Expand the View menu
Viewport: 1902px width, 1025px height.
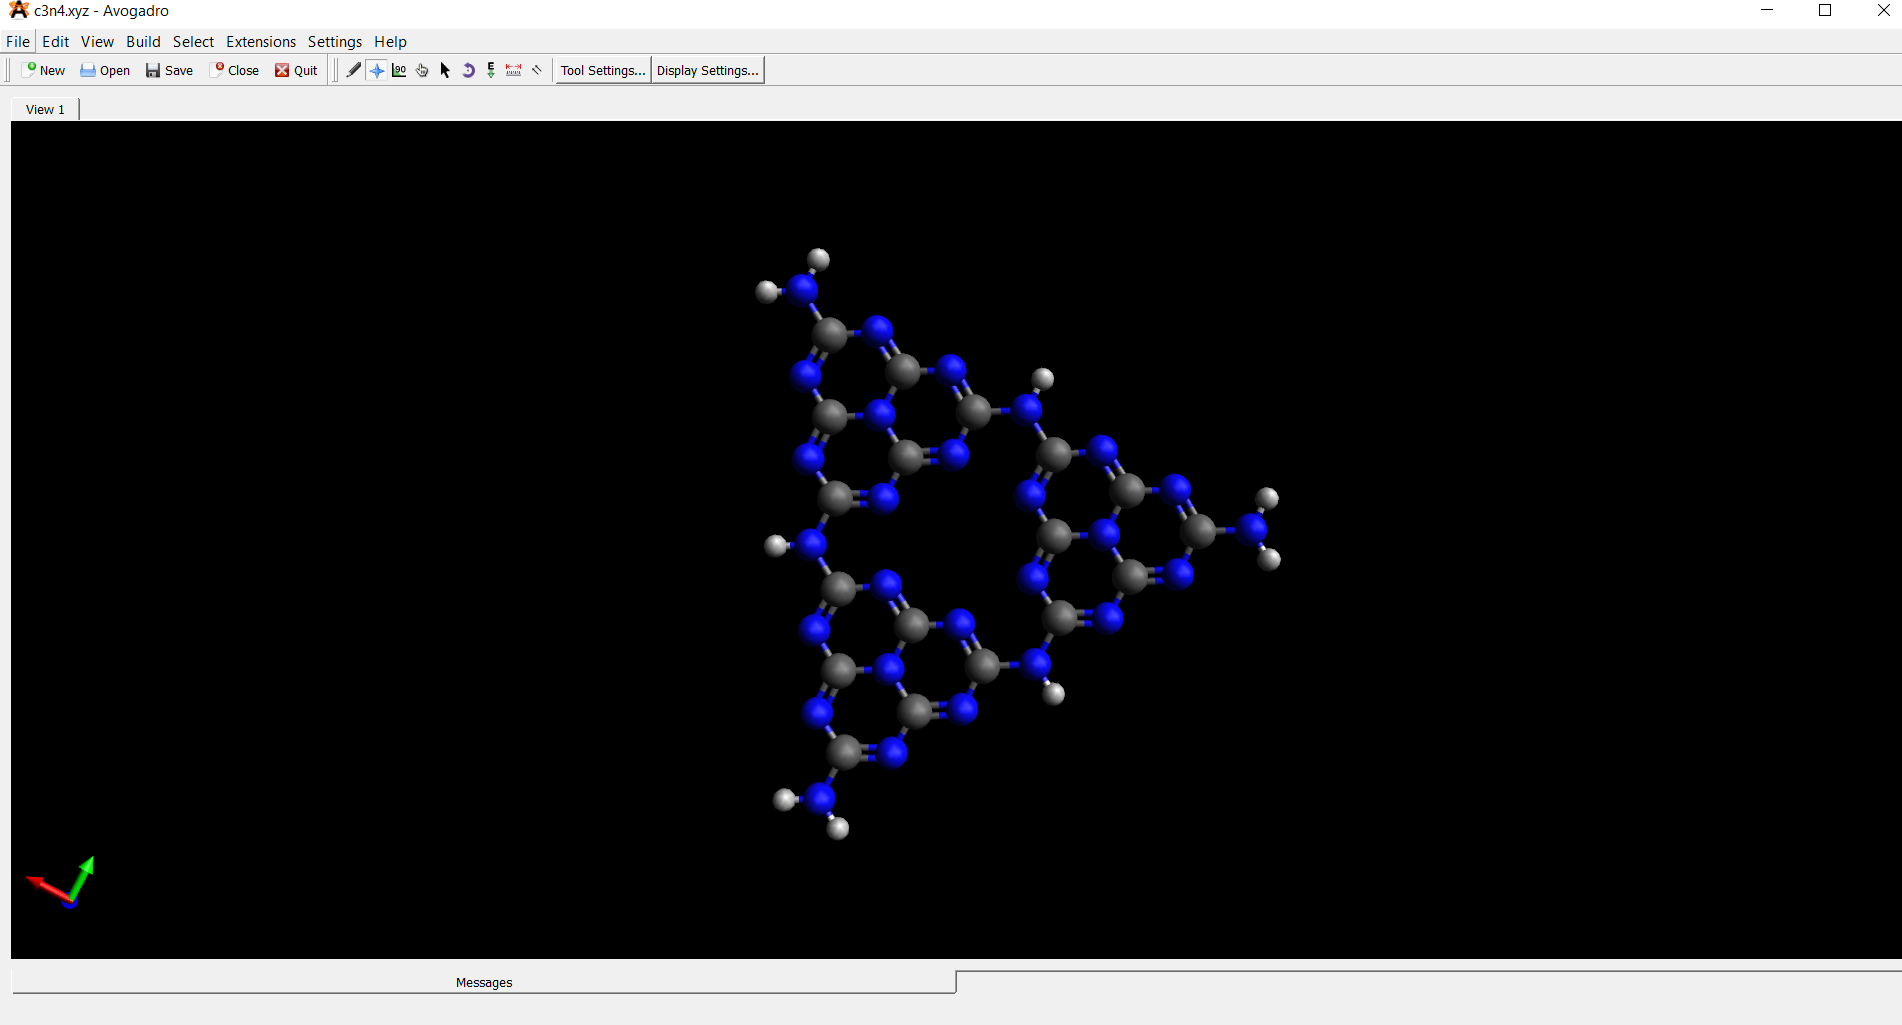click(97, 42)
